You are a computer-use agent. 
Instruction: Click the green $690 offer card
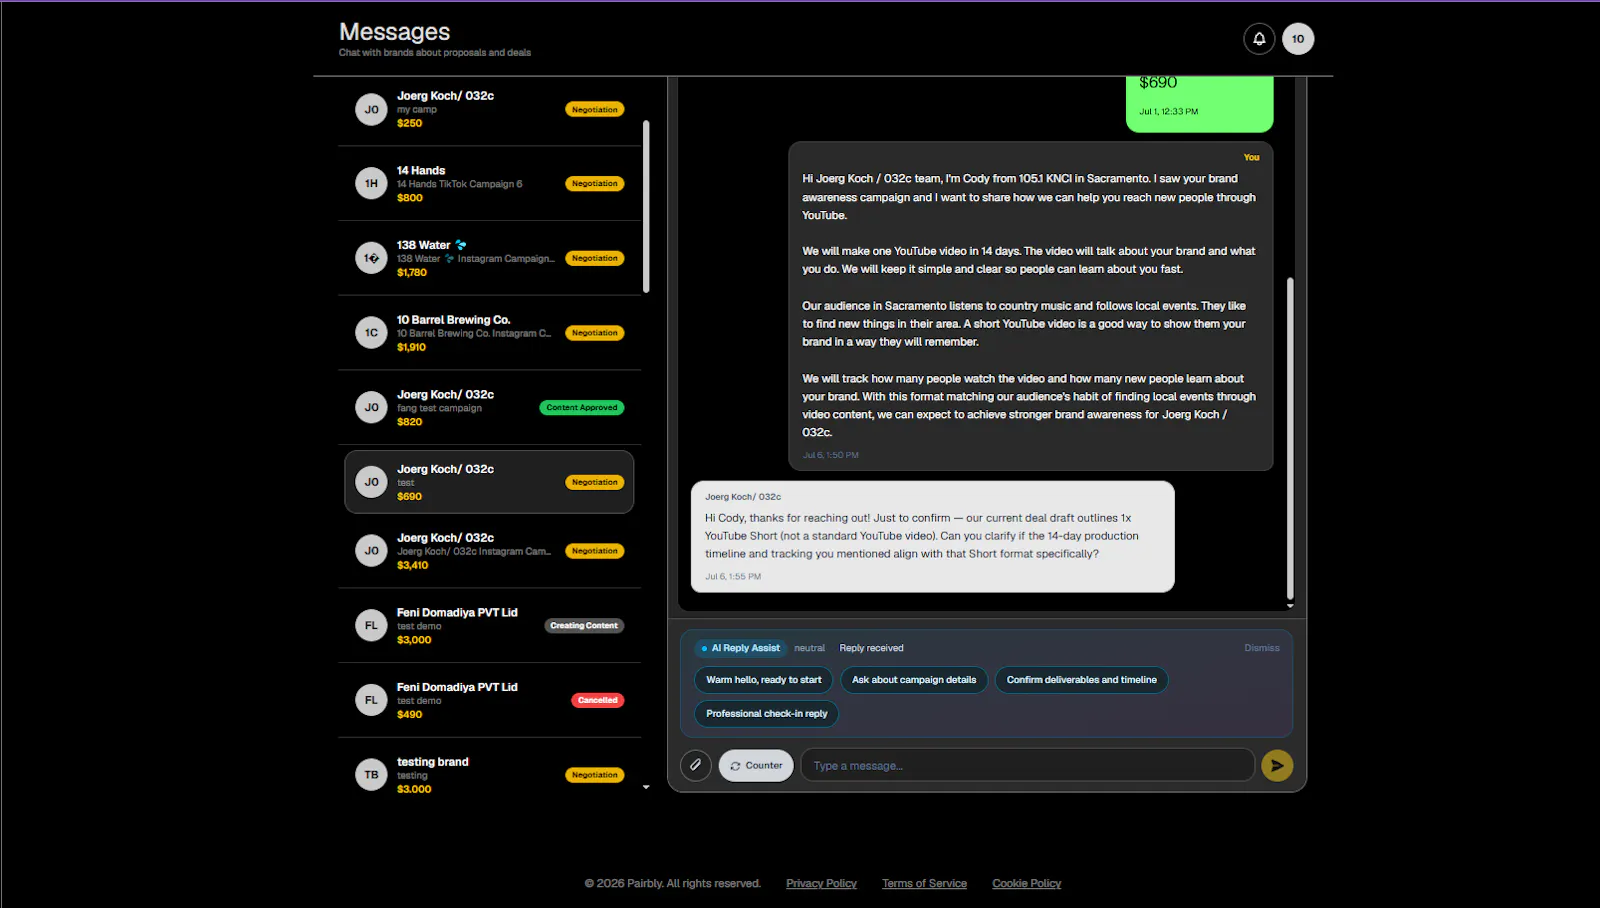(1199, 104)
